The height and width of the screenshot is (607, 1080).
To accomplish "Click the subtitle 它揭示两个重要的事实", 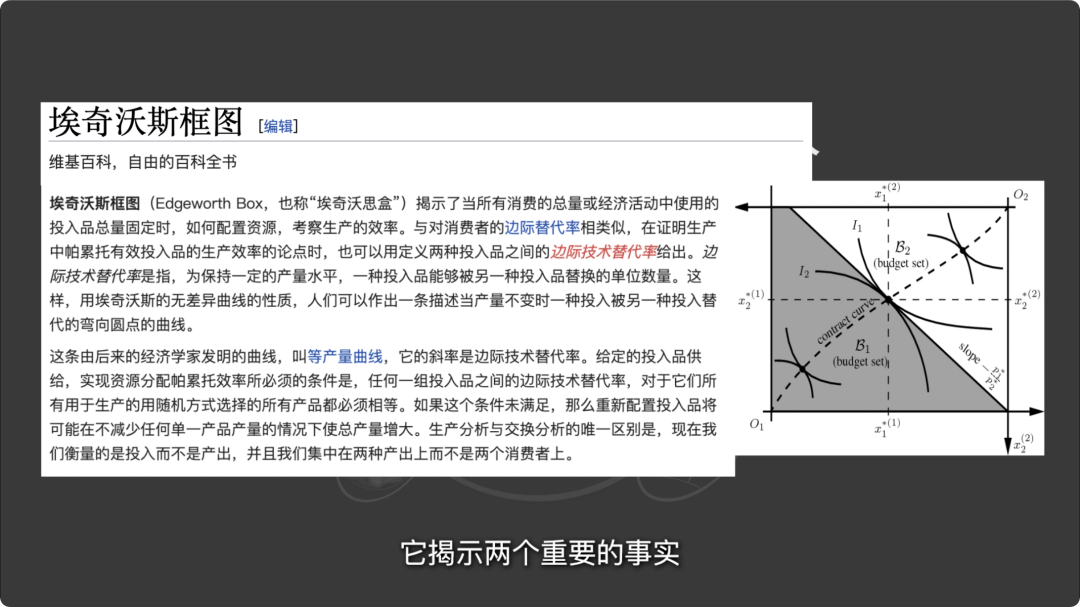I will pos(540,553).
